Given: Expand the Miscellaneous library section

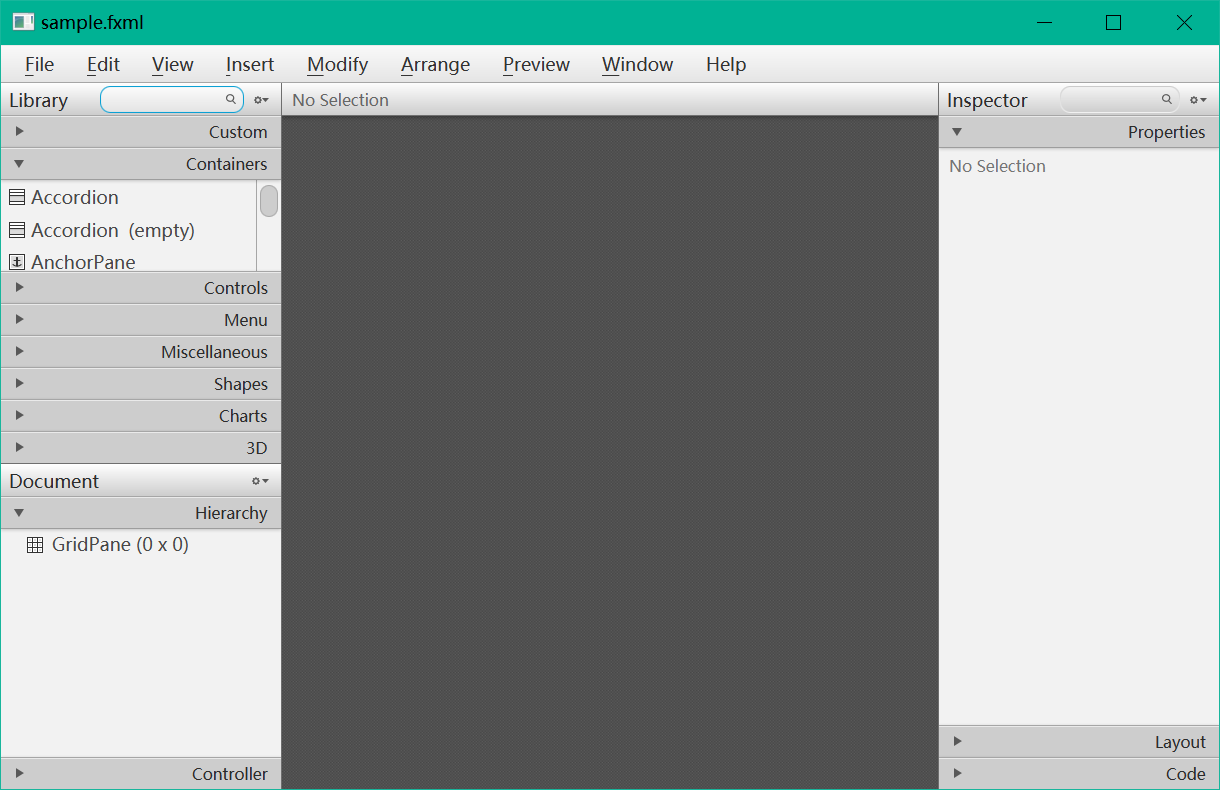Looking at the screenshot, I should 141,352.
